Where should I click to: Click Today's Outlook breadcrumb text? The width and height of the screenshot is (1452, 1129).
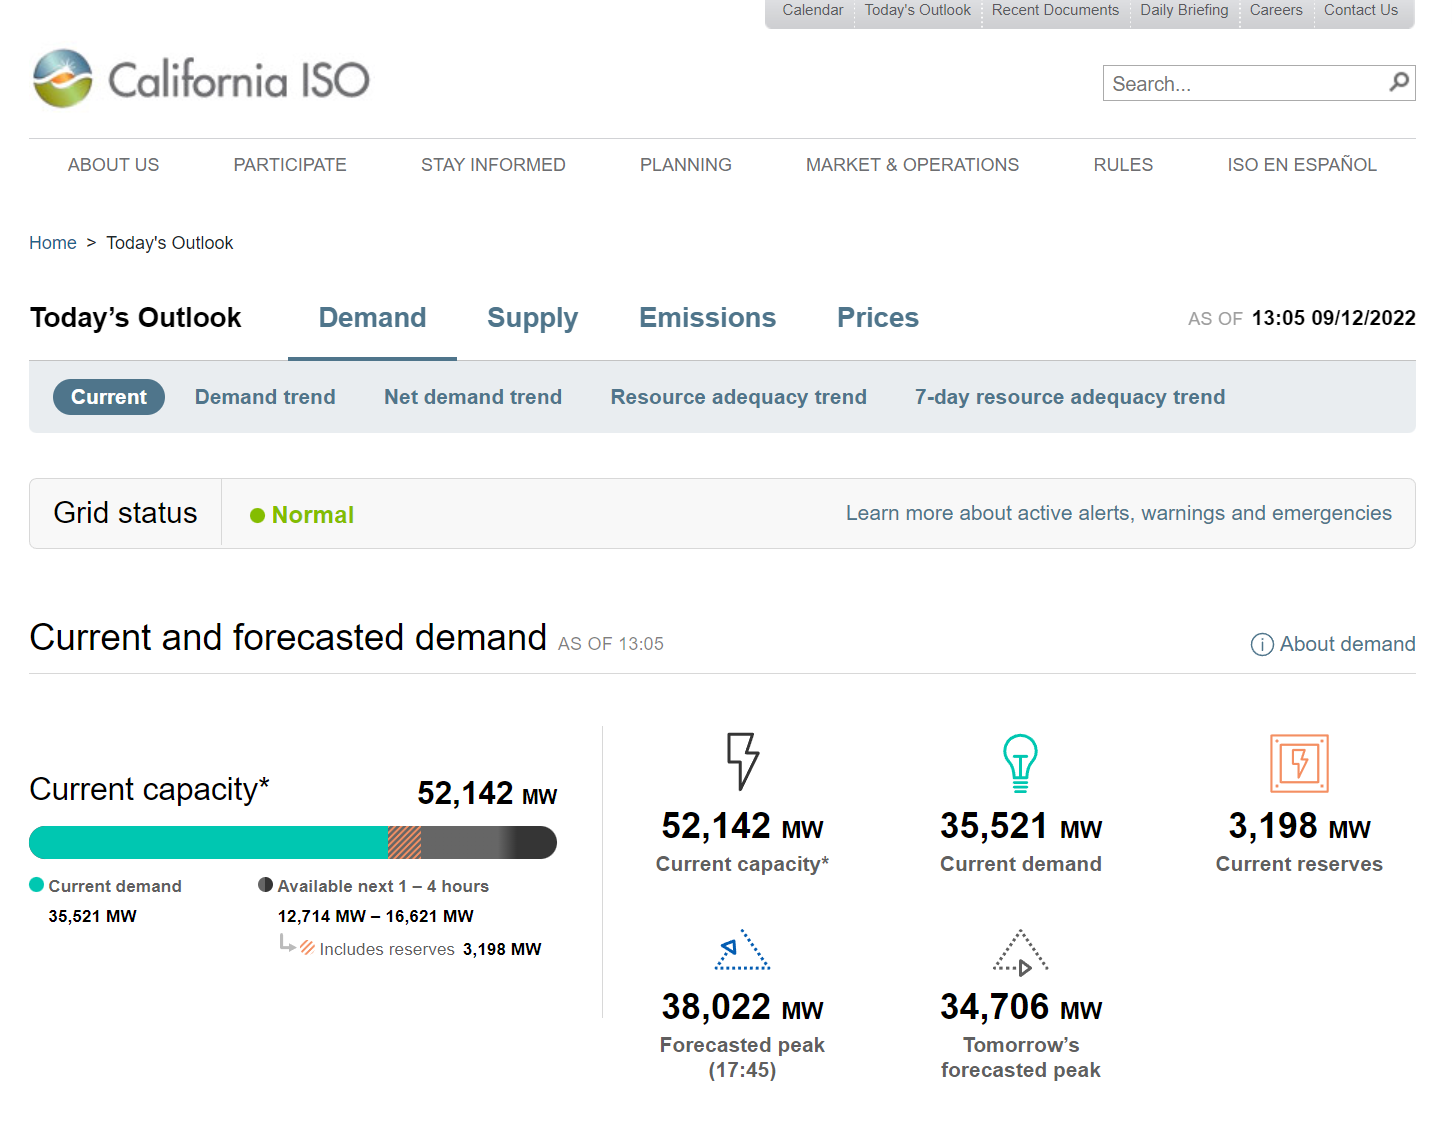pos(170,243)
